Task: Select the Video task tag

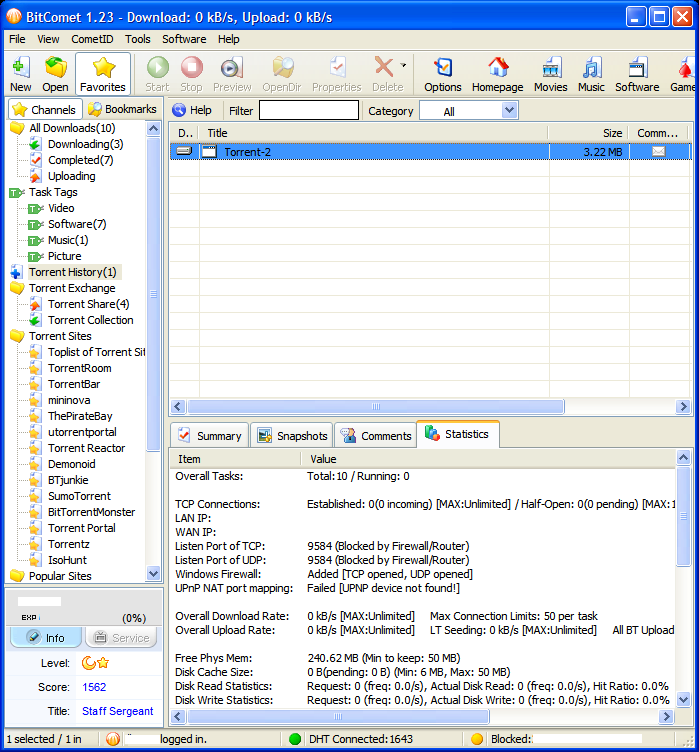Action: click(x=61, y=208)
